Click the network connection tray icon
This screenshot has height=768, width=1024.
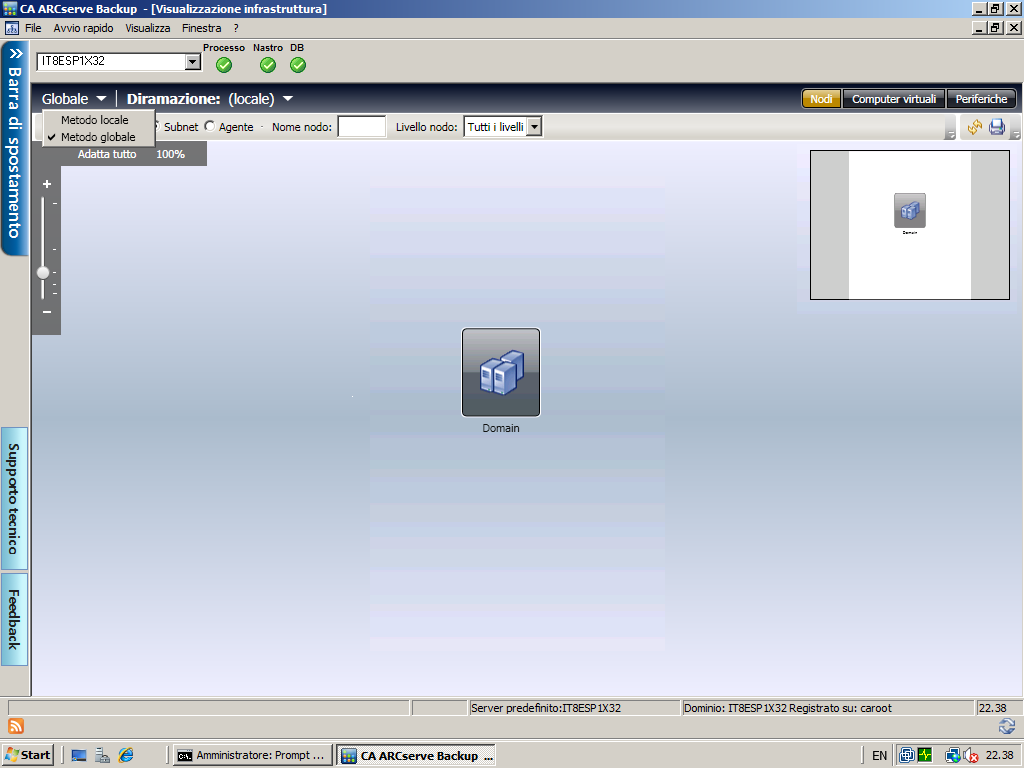pyautogui.click(x=953, y=756)
